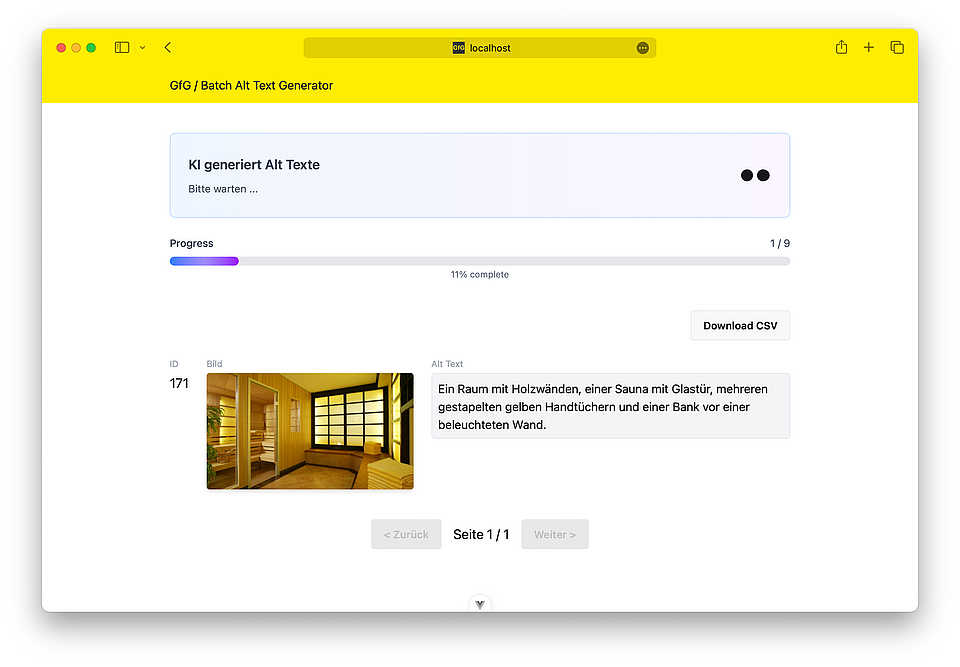
Task: Click the Zurück pagination button
Action: (x=406, y=534)
